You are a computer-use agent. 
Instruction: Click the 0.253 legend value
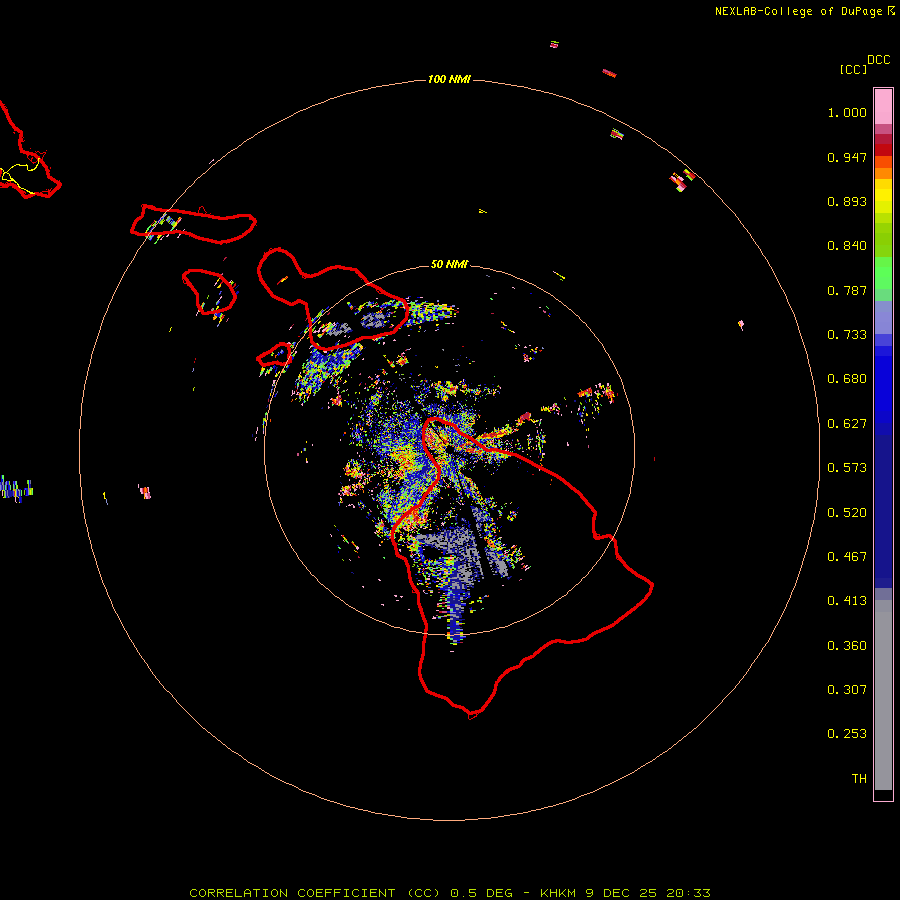click(x=847, y=734)
